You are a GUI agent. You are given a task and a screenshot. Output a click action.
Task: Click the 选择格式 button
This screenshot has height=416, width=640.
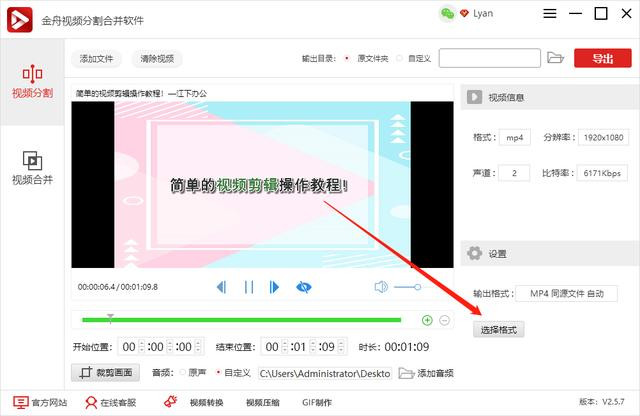(x=498, y=329)
